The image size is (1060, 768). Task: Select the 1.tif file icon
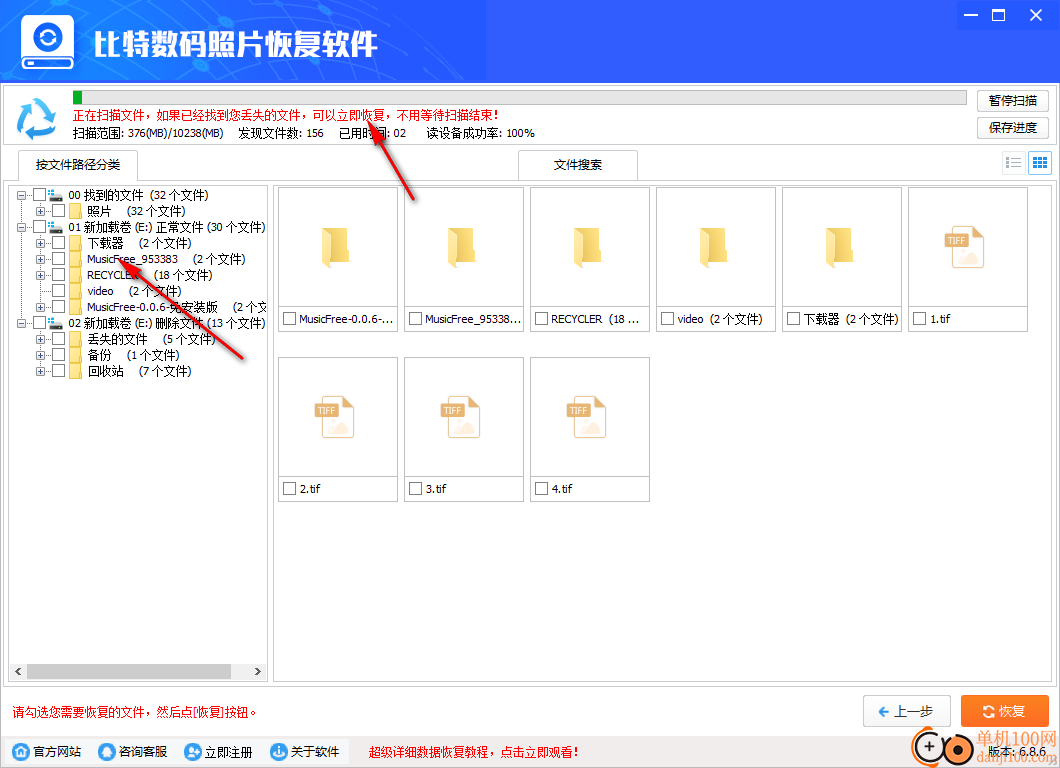coord(967,247)
